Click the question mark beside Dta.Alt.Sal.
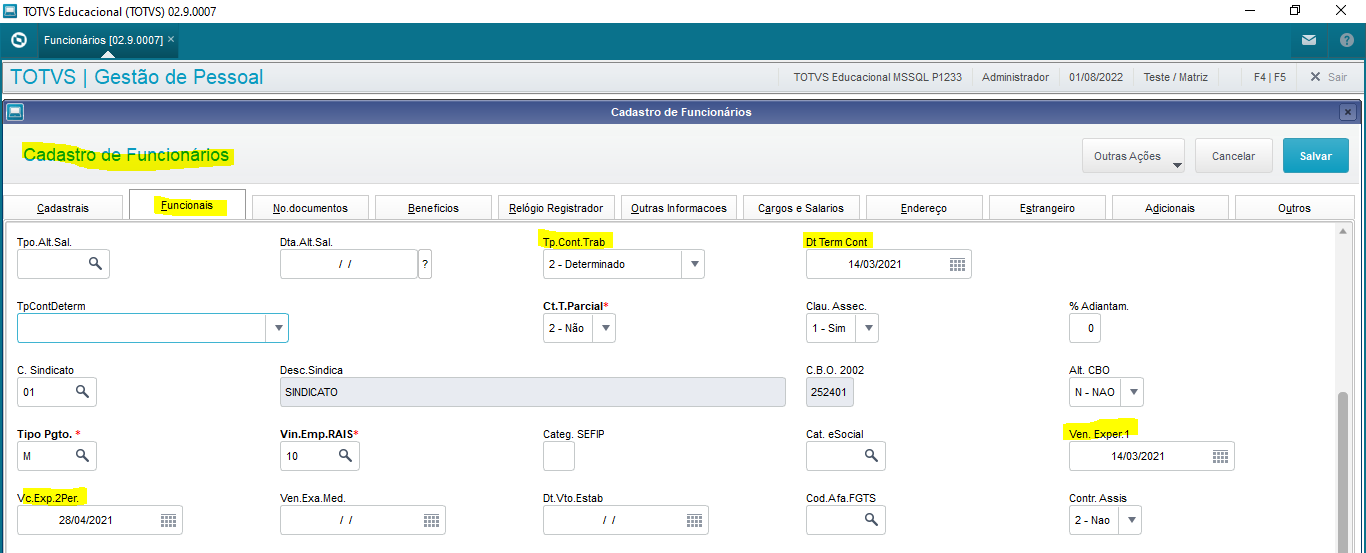Screen dimensions: 1366x553 pyautogui.click(x=425, y=264)
